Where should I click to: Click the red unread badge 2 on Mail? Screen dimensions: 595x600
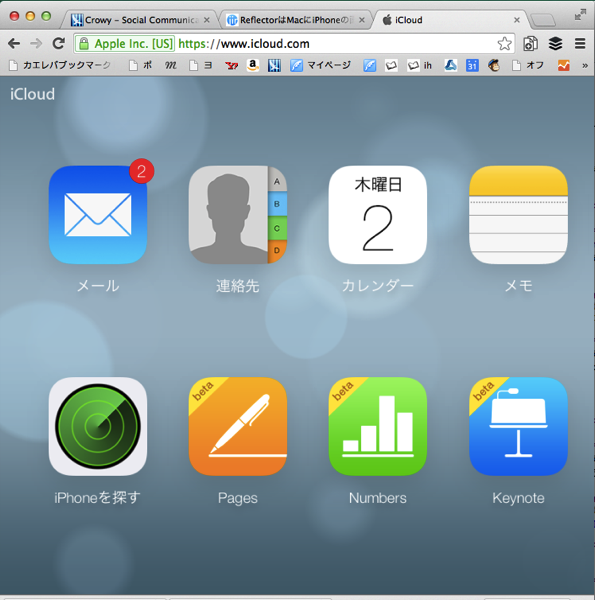click(x=142, y=171)
